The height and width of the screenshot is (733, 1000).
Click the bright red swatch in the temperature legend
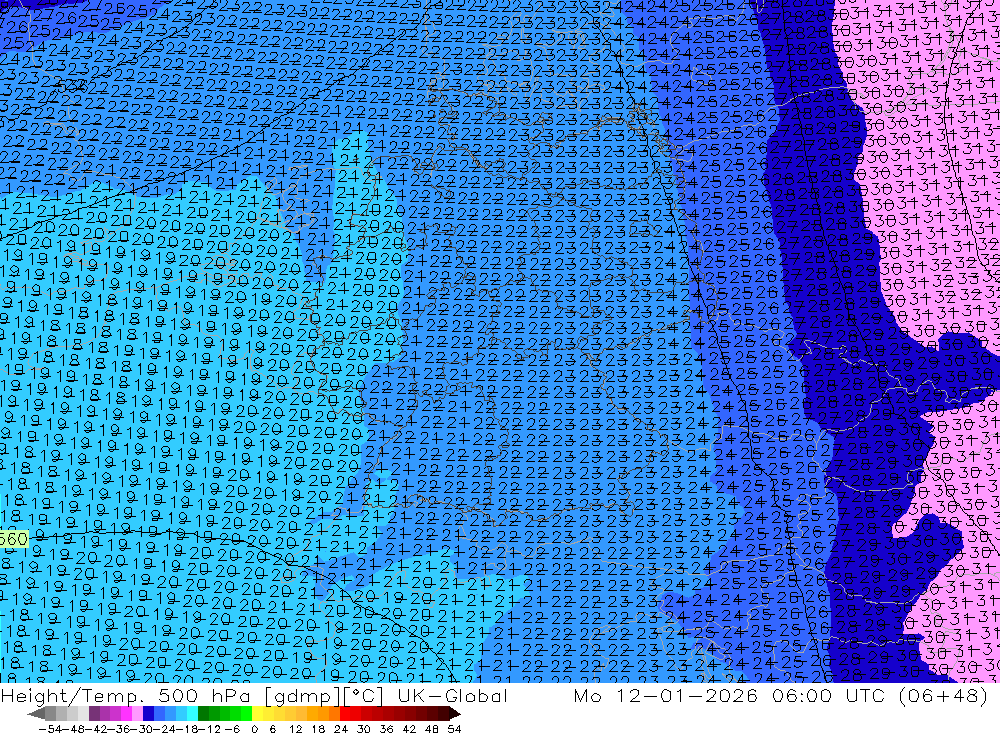click(345, 714)
